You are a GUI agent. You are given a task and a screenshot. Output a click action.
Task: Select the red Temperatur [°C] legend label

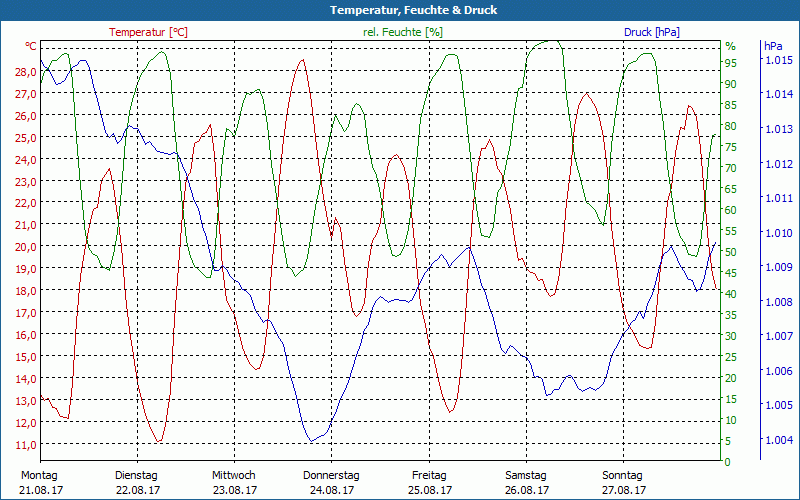click(148, 32)
